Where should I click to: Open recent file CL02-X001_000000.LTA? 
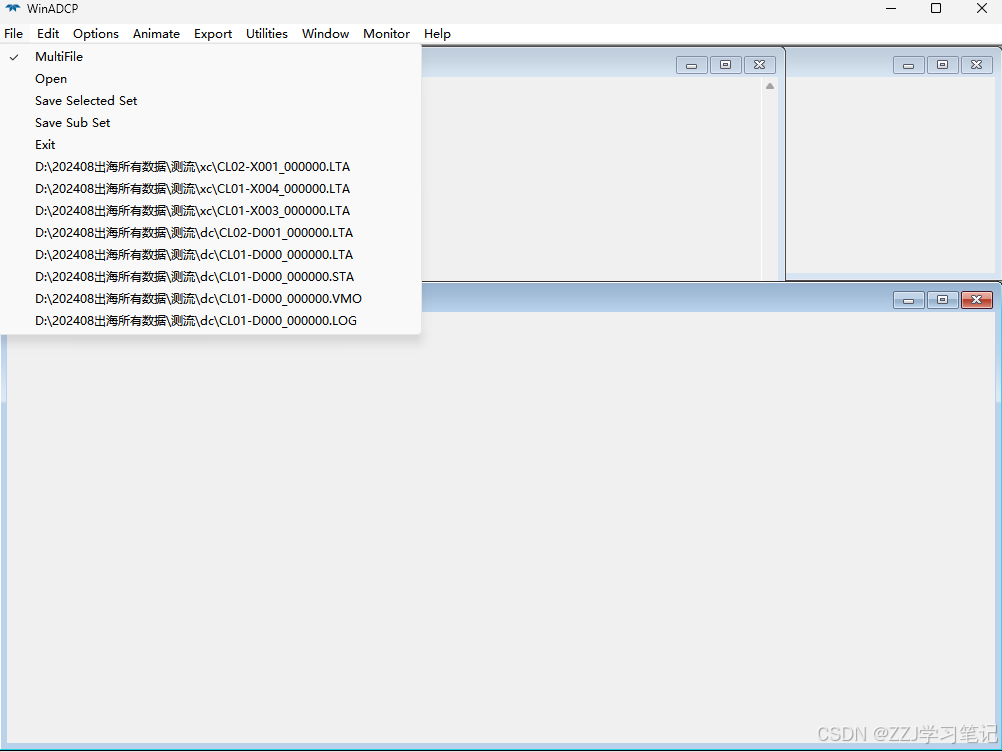pyautogui.click(x=210, y=167)
